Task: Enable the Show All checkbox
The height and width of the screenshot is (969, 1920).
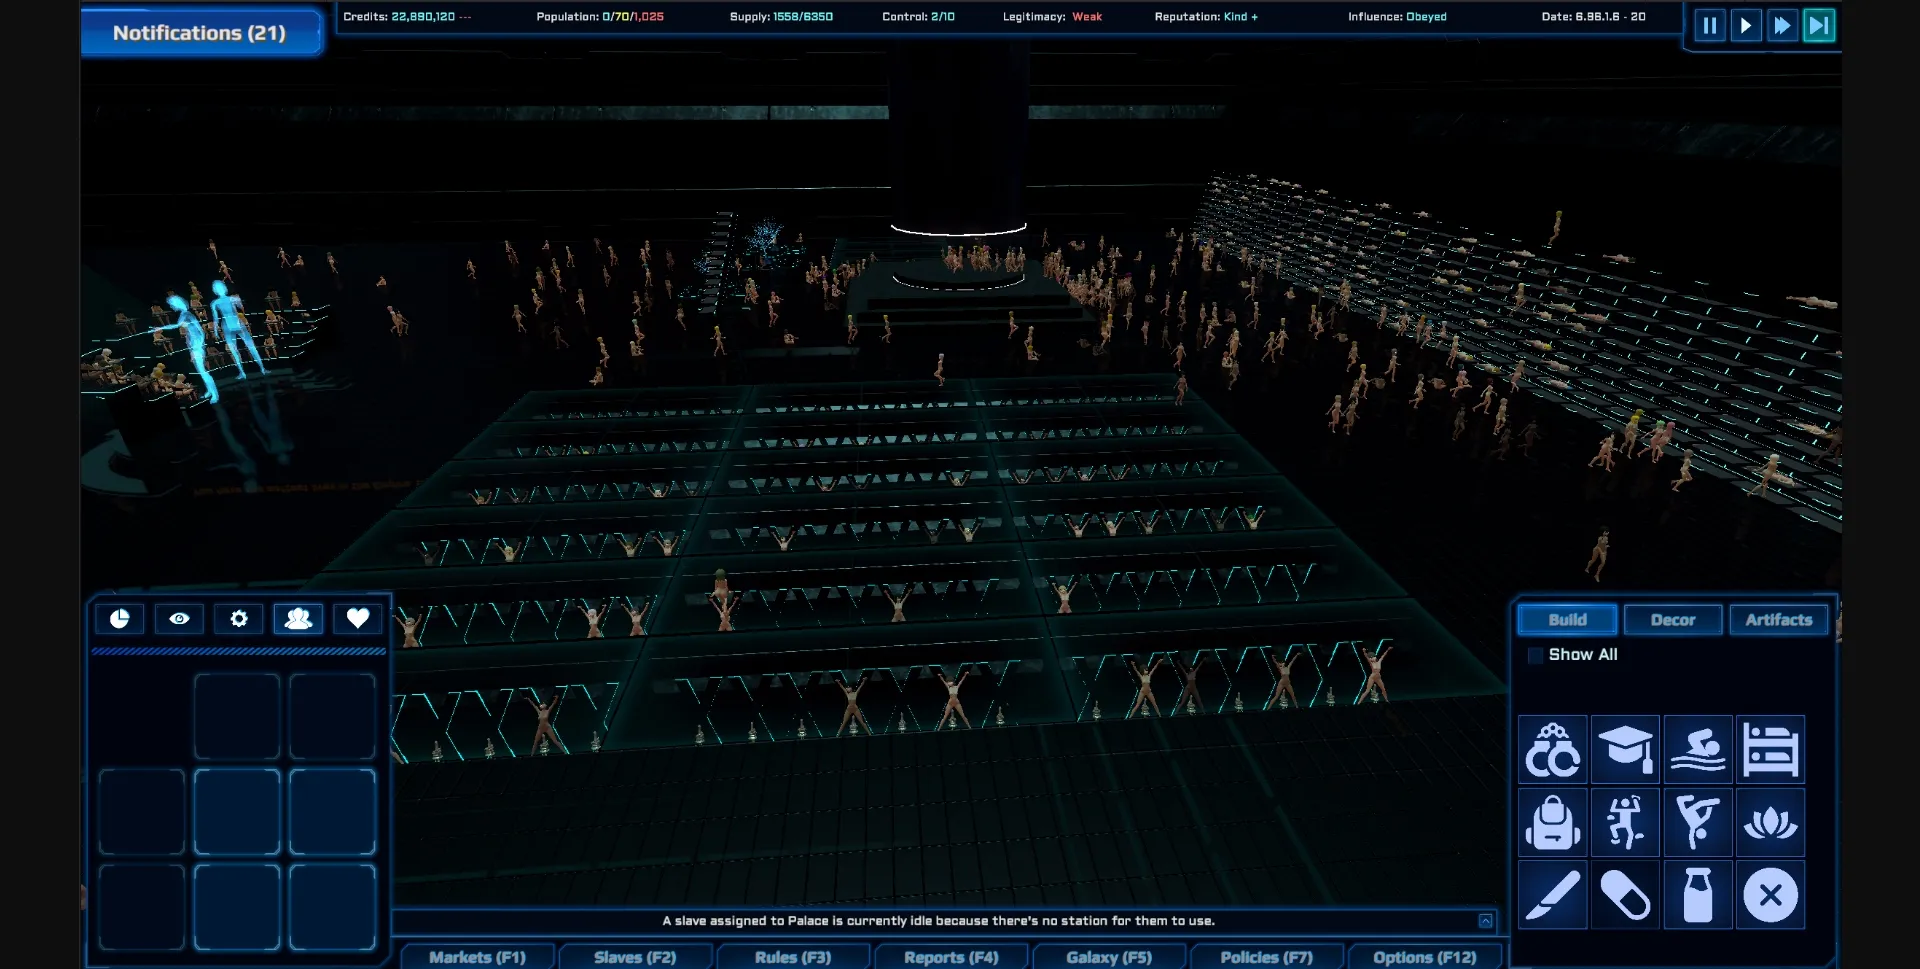Action: (x=1535, y=655)
